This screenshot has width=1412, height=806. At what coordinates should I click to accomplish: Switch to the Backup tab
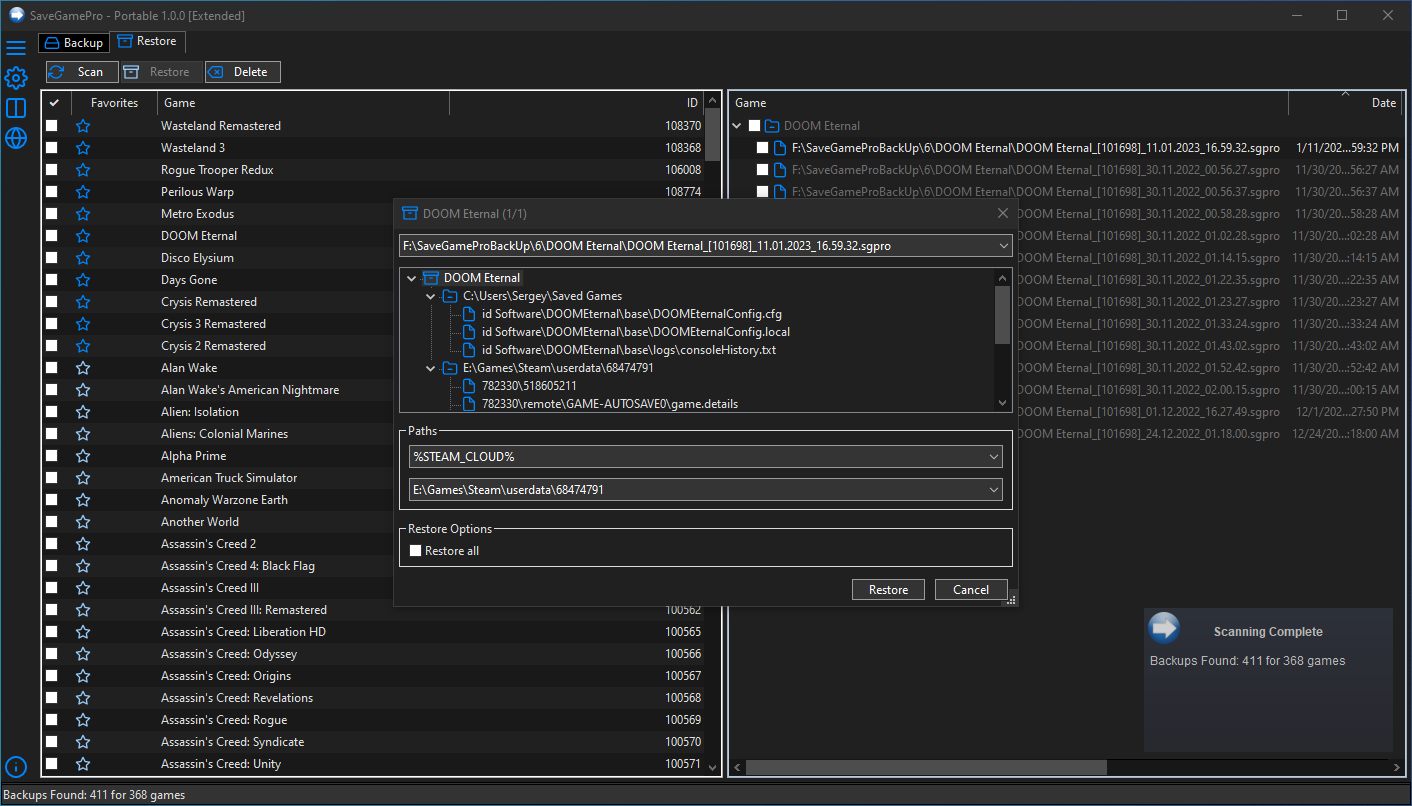[x=74, y=43]
